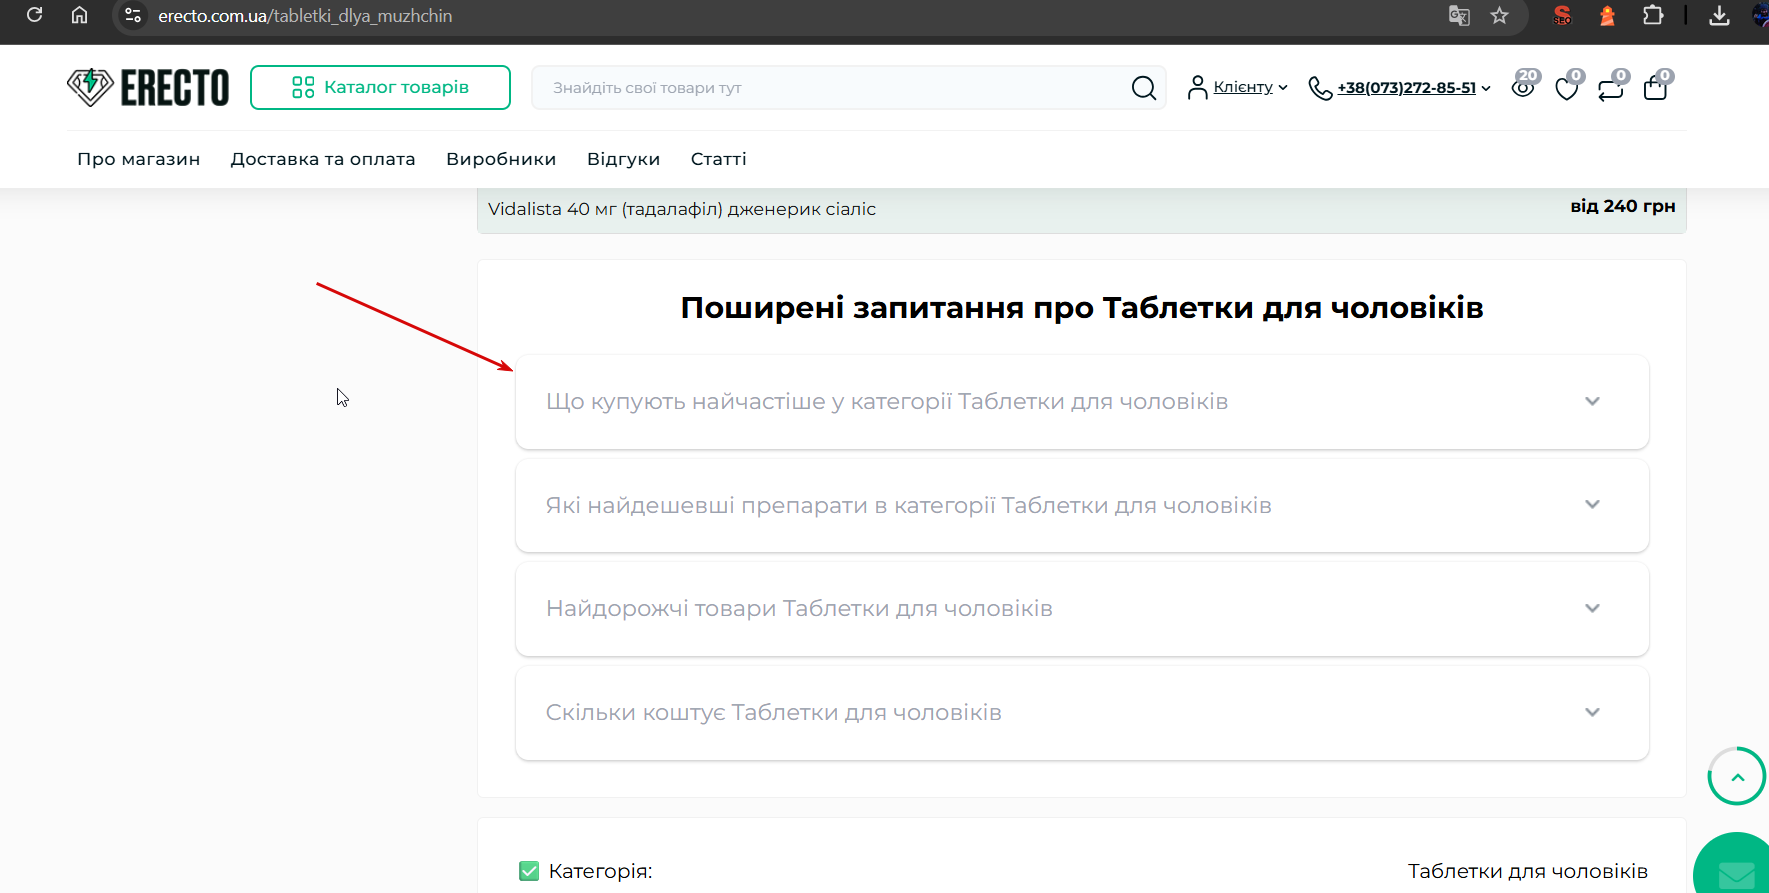The image size is (1769, 893).
Task: Open recently viewed products eye icon
Action: pos(1523,88)
